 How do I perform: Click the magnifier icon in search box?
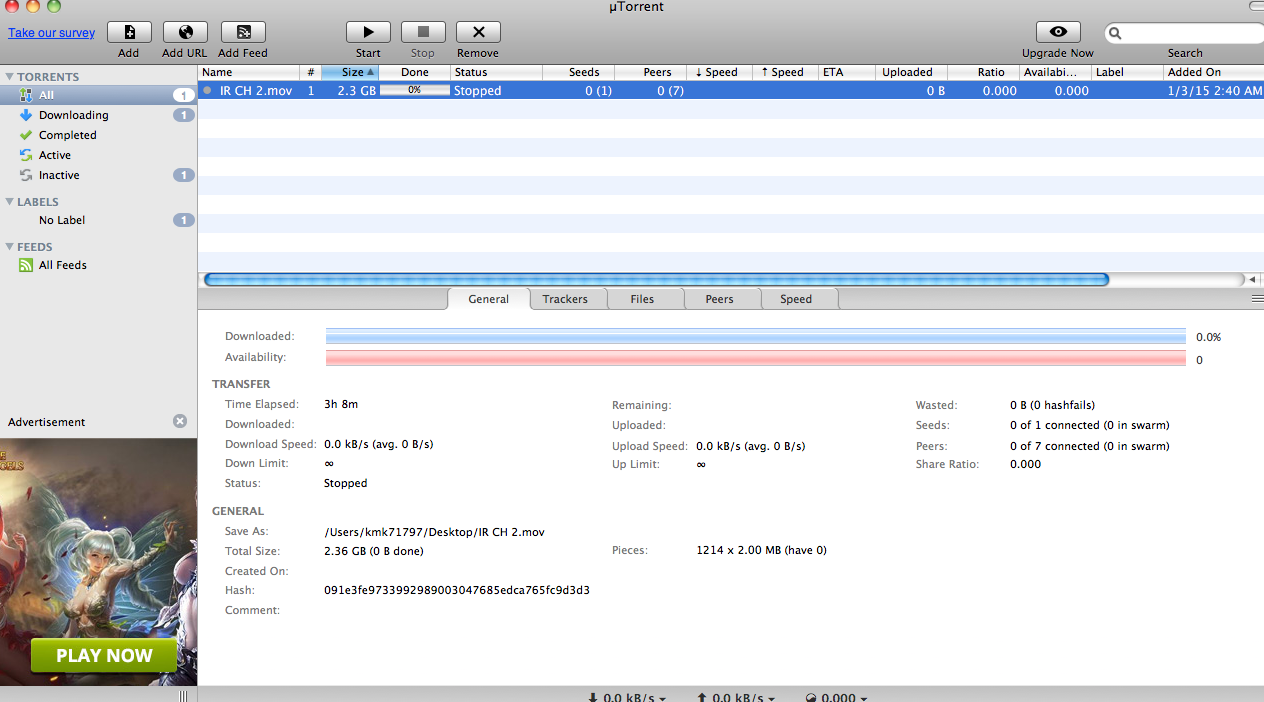pos(1116,33)
